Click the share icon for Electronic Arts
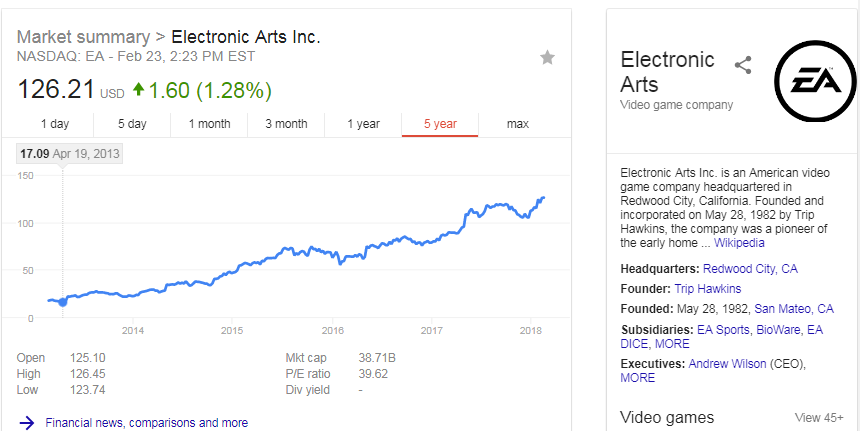860x431 pixels. point(743,66)
